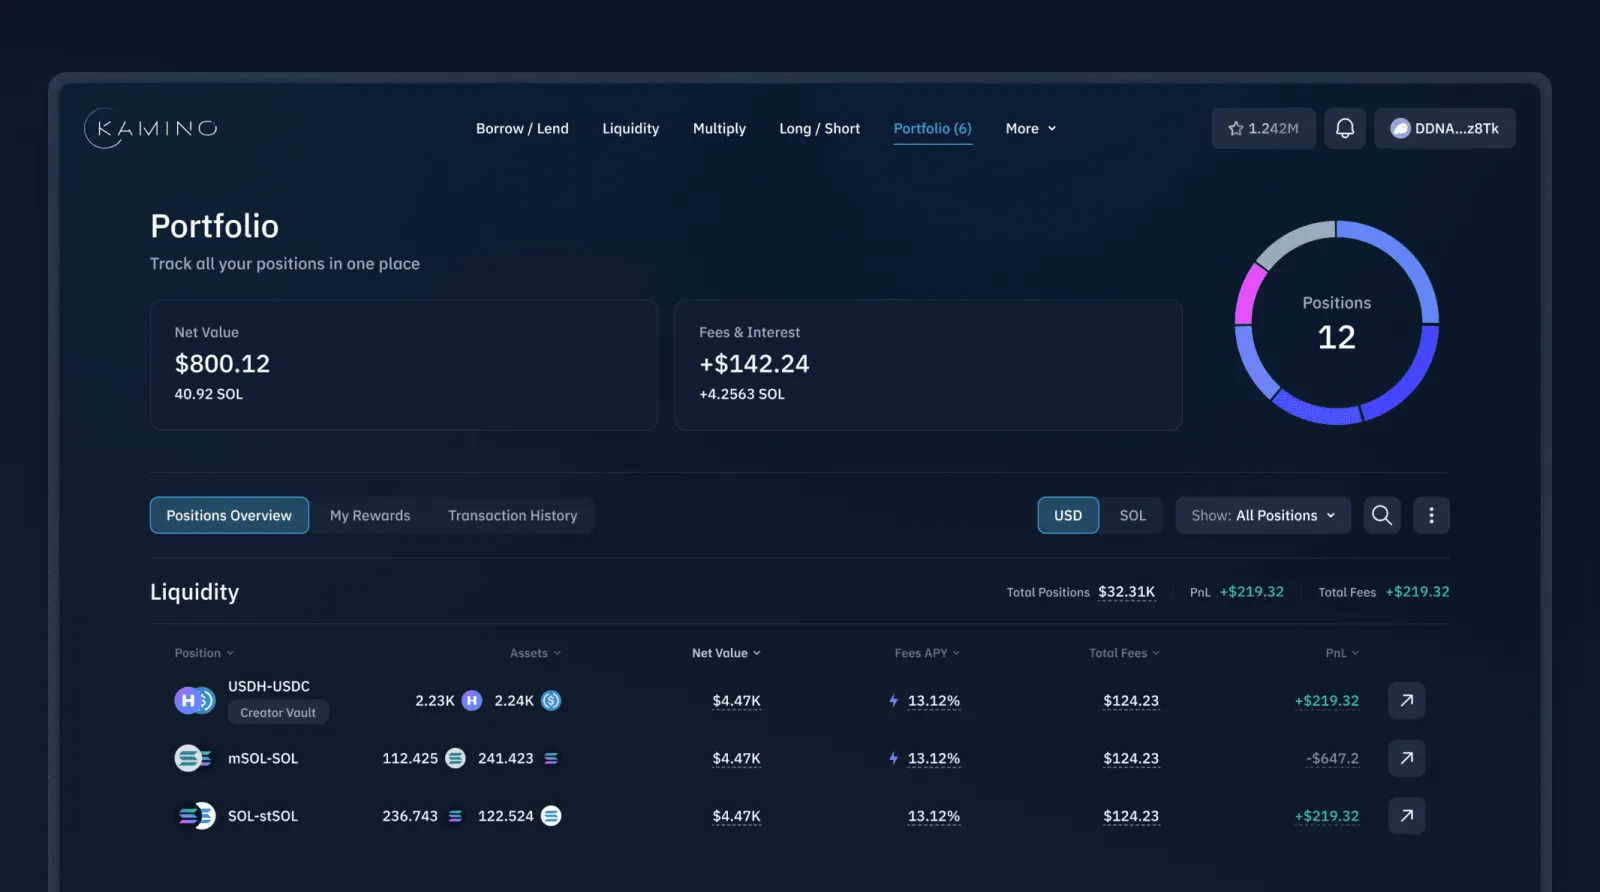Click the lightning bolt in USDH-USDC row

pyautogui.click(x=894, y=700)
